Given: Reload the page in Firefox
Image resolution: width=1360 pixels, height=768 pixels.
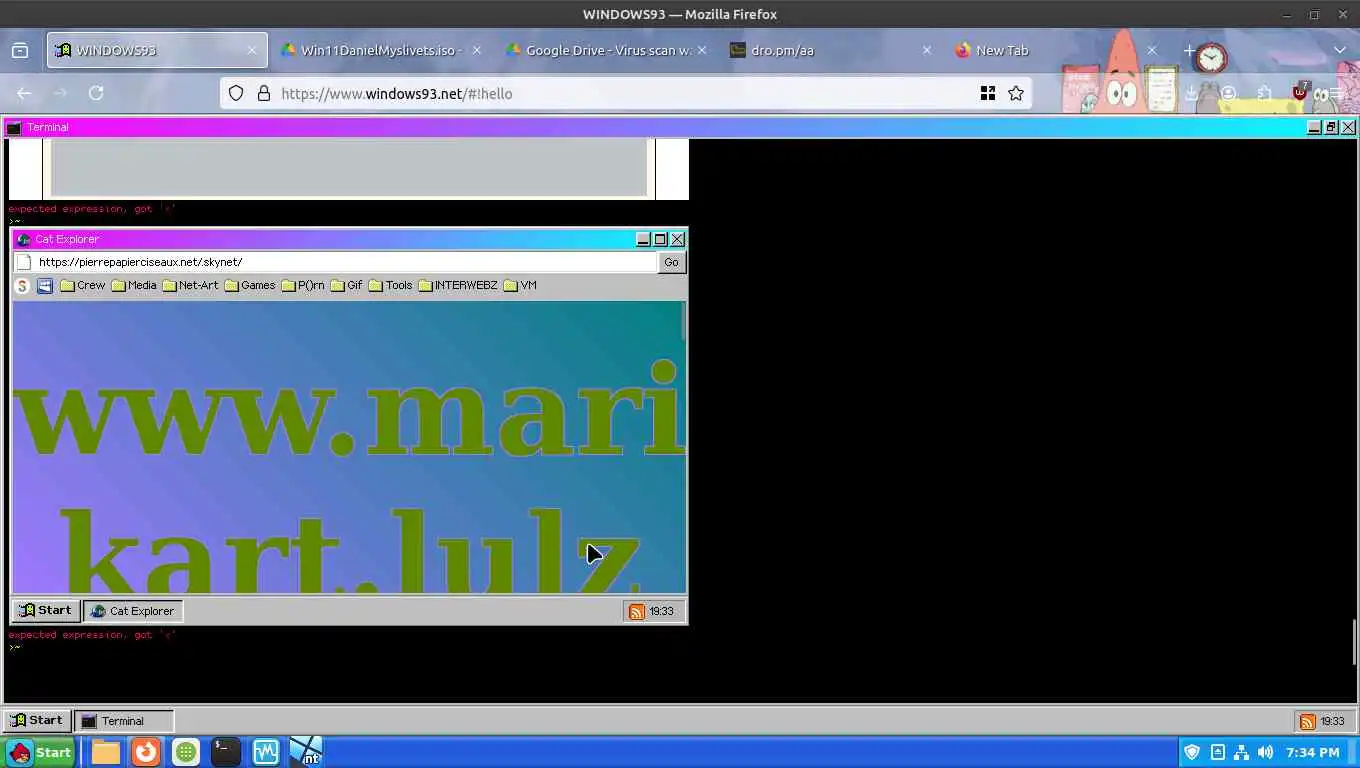Looking at the screenshot, I should [x=96, y=93].
